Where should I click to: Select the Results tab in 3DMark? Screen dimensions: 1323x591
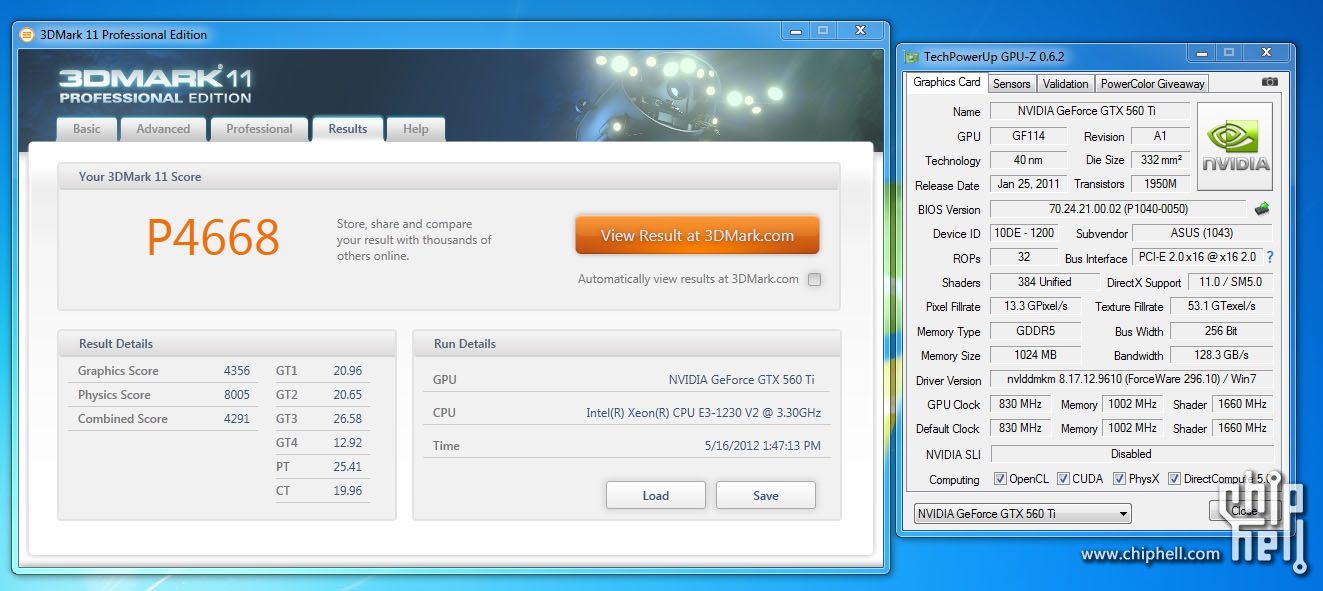point(348,129)
